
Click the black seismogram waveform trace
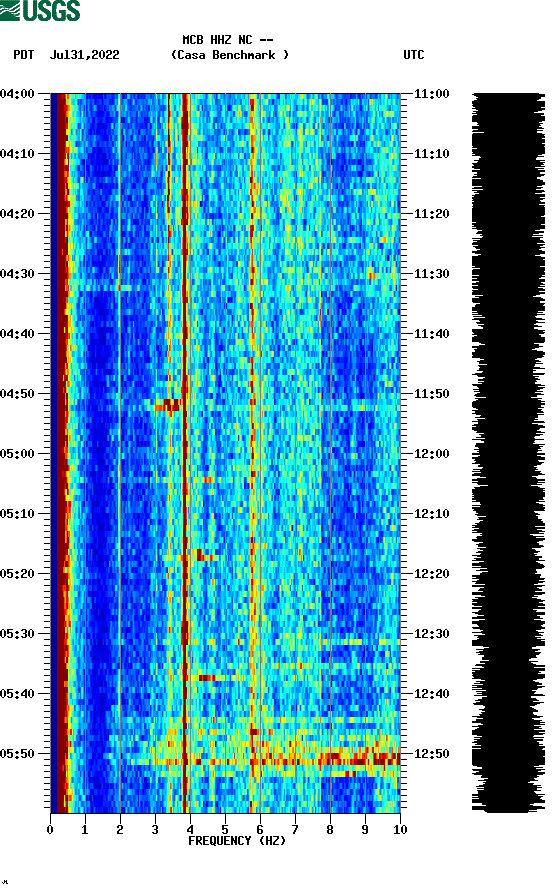click(x=508, y=453)
